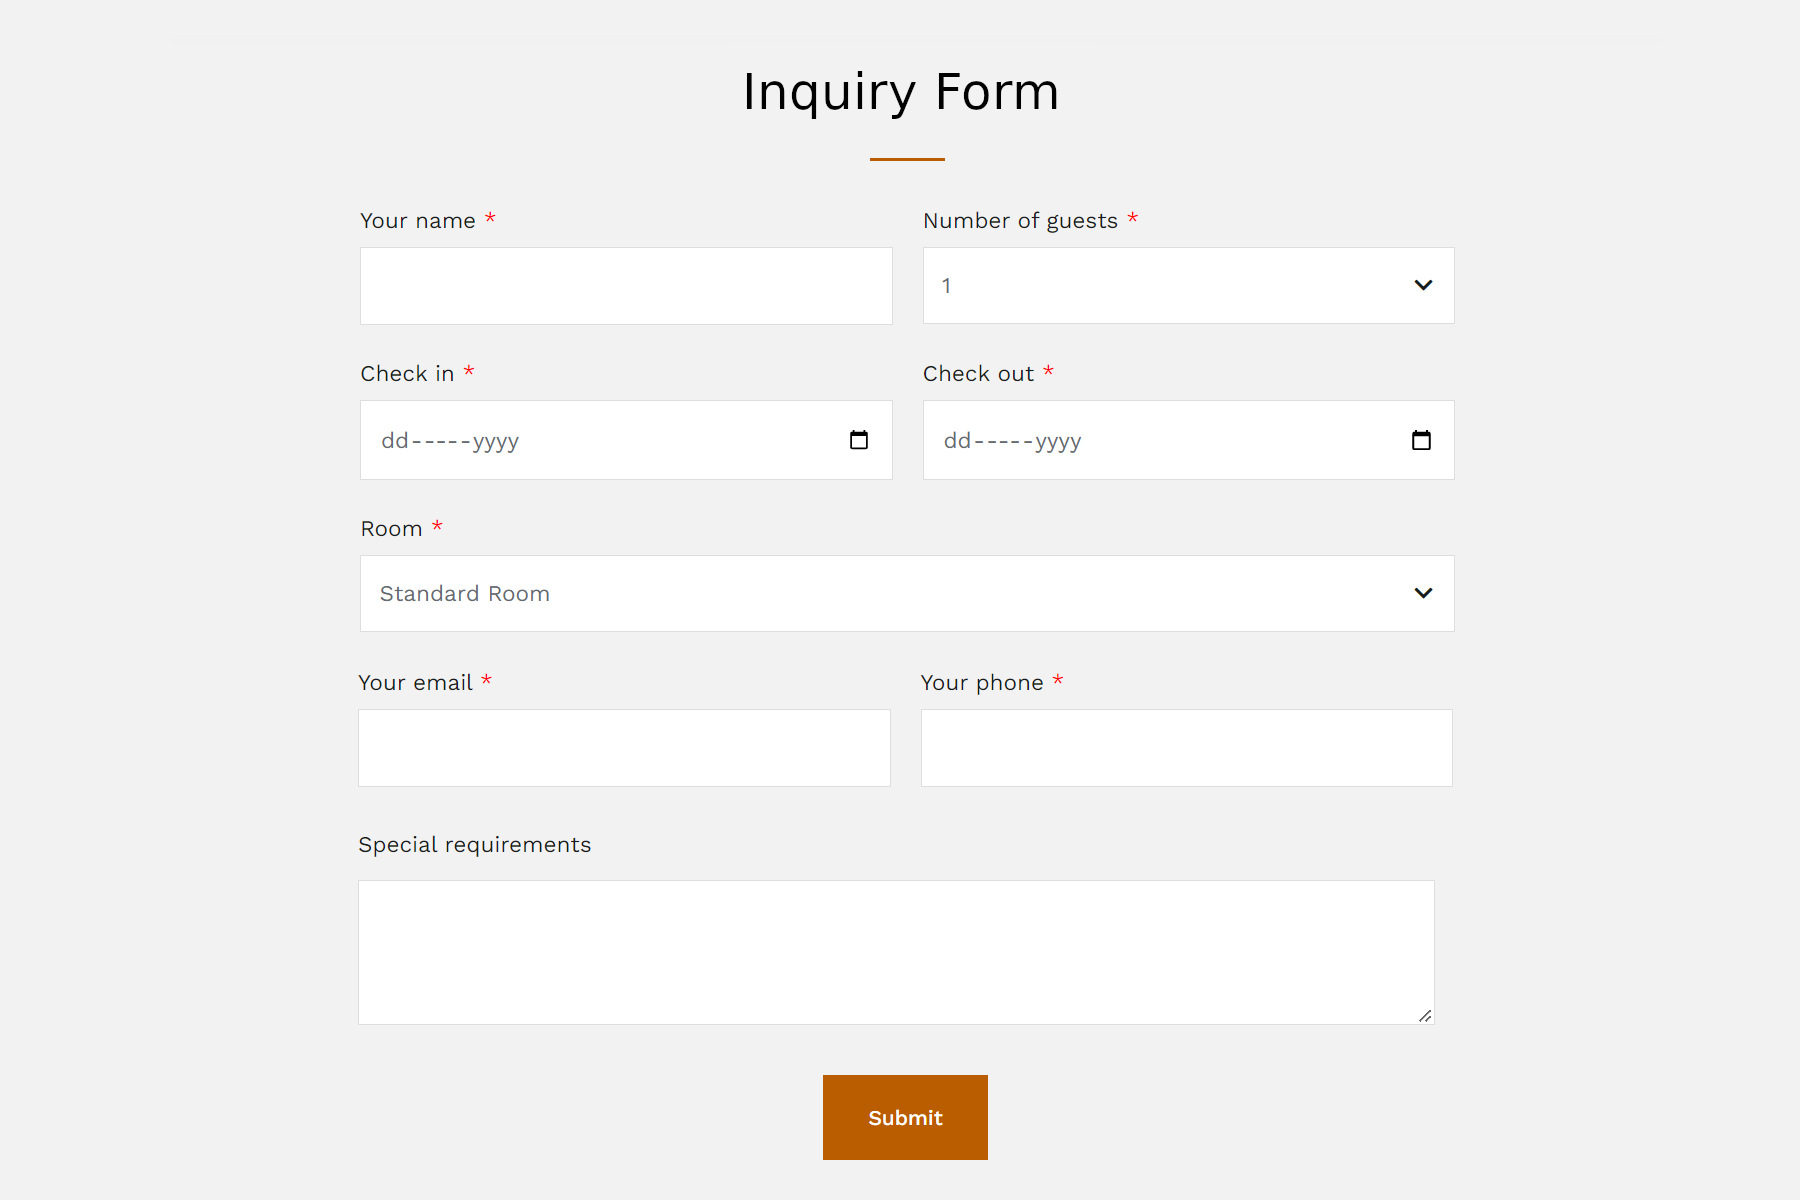Focus the Your name text field
Image resolution: width=1800 pixels, height=1200 pixels.
tap(626, 286)
